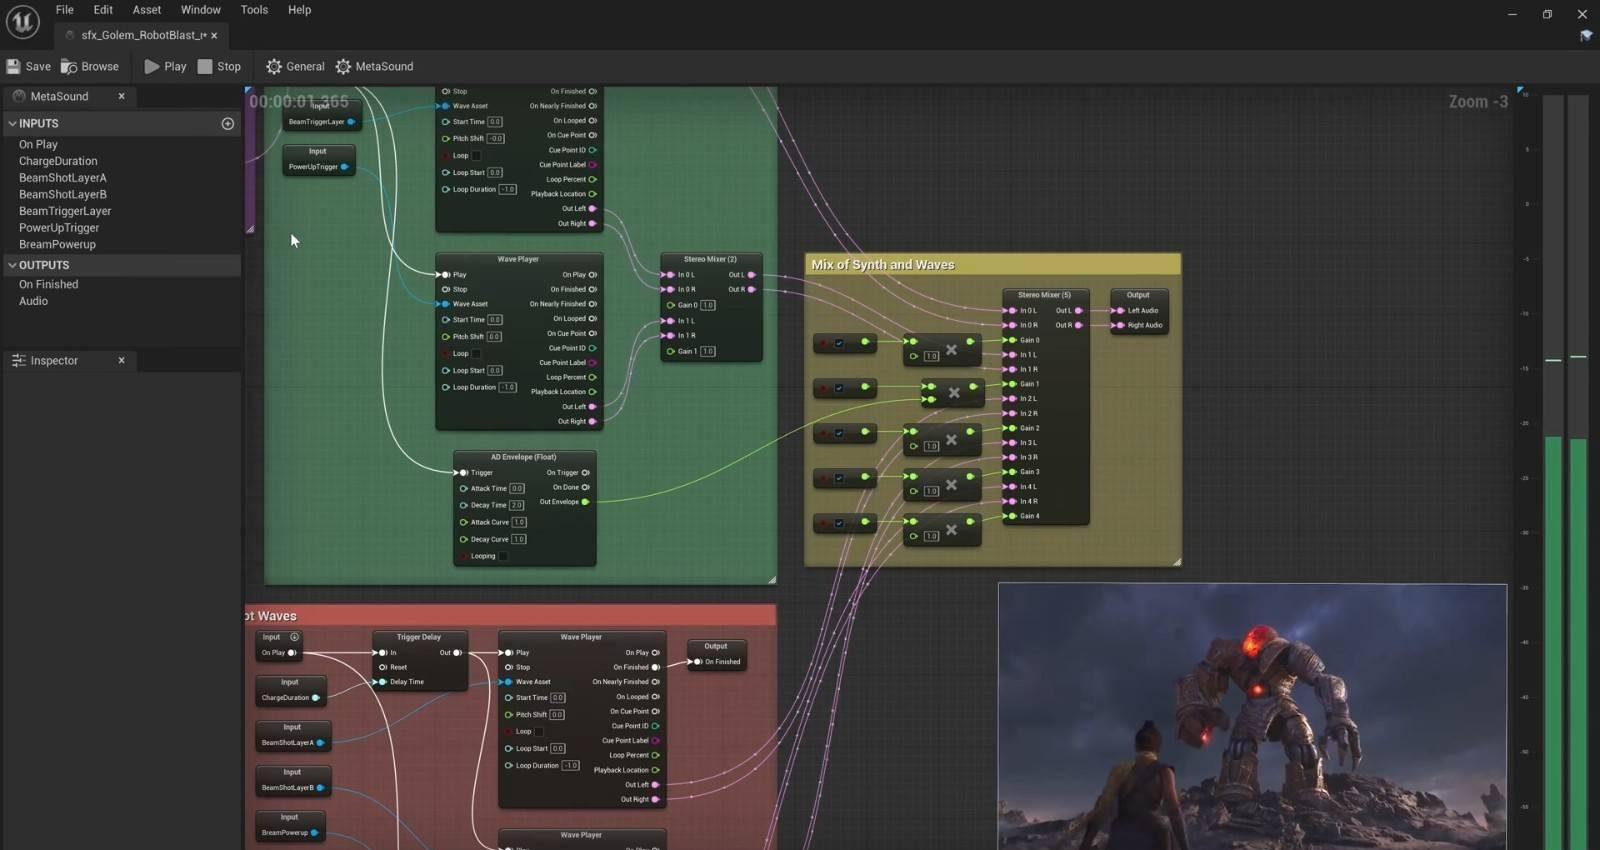Select the Mix of Synth and Waves comment title
1600x850 pixels.
click(x=883, y=265)
